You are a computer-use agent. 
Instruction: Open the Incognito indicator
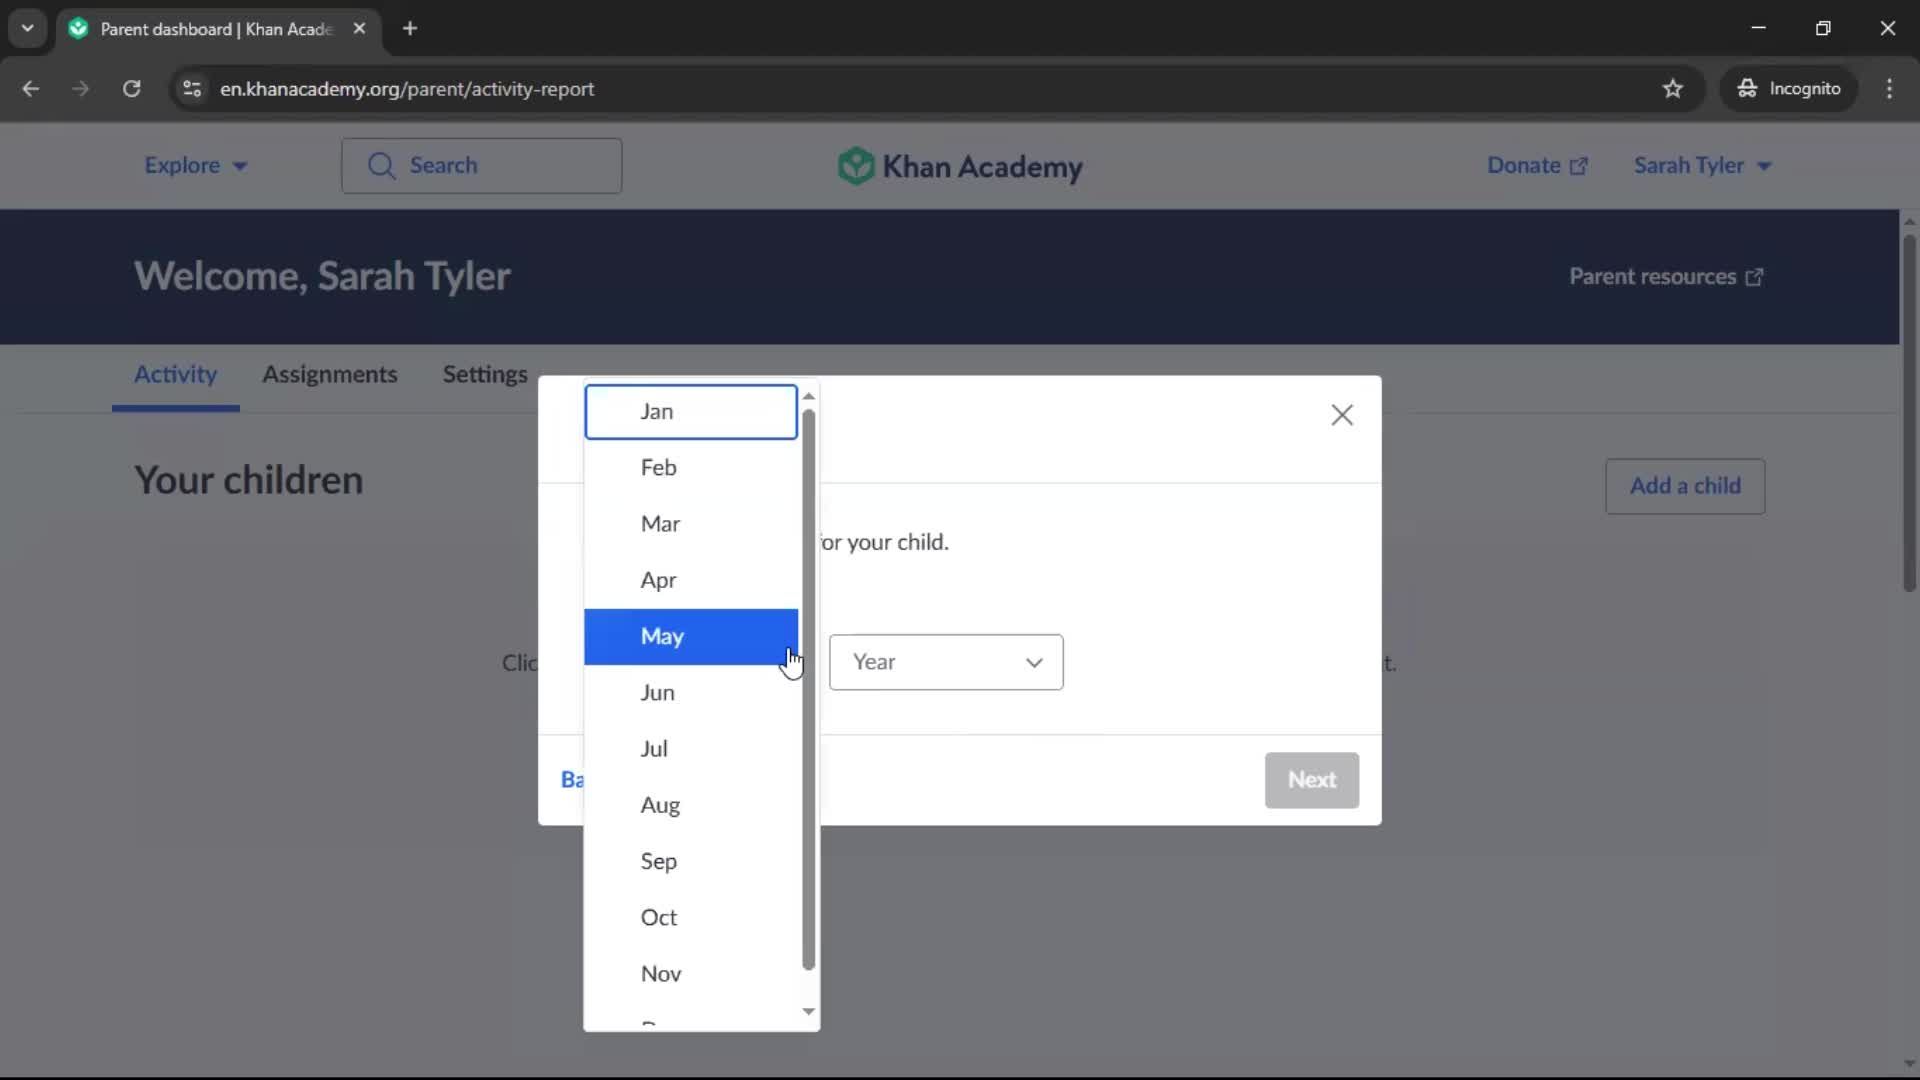coord(1789,89)
